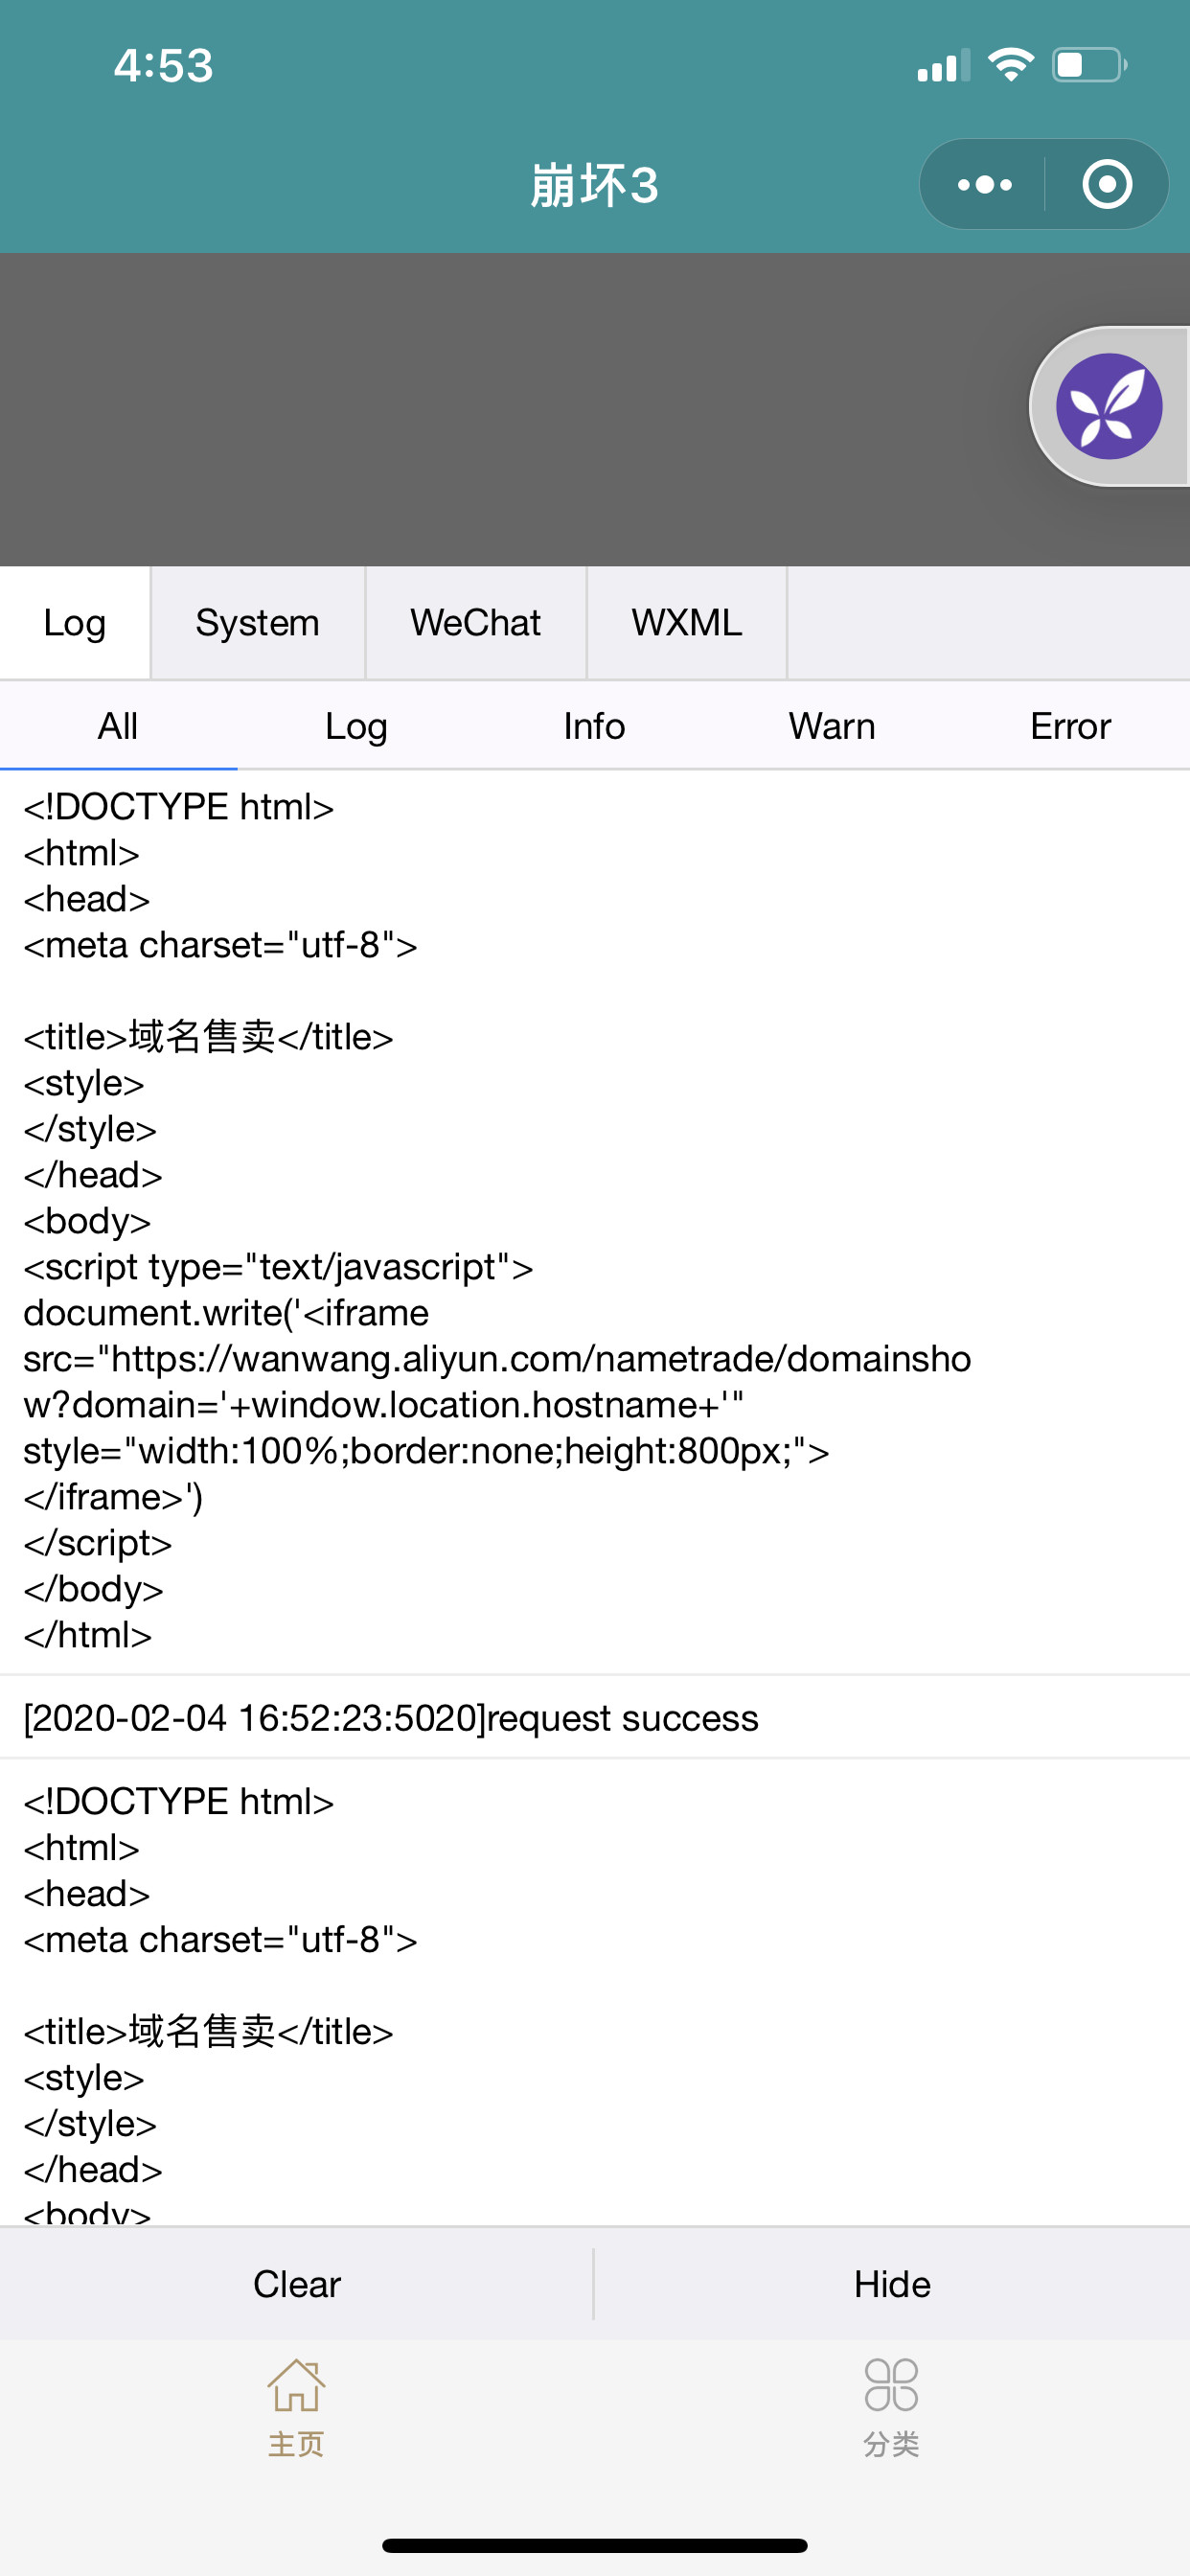Close the mini program with the circle icon
This screenshot has width=1190, height=2576.
click(1107, 185)
